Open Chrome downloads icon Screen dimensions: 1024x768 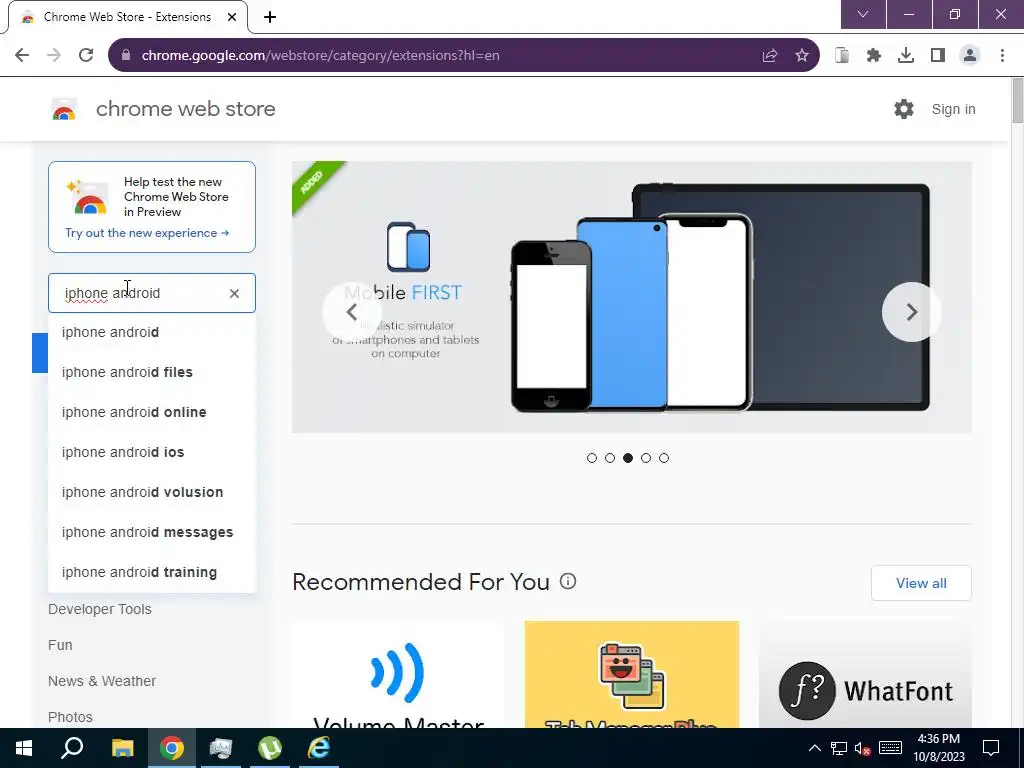[x=906, y=56]
